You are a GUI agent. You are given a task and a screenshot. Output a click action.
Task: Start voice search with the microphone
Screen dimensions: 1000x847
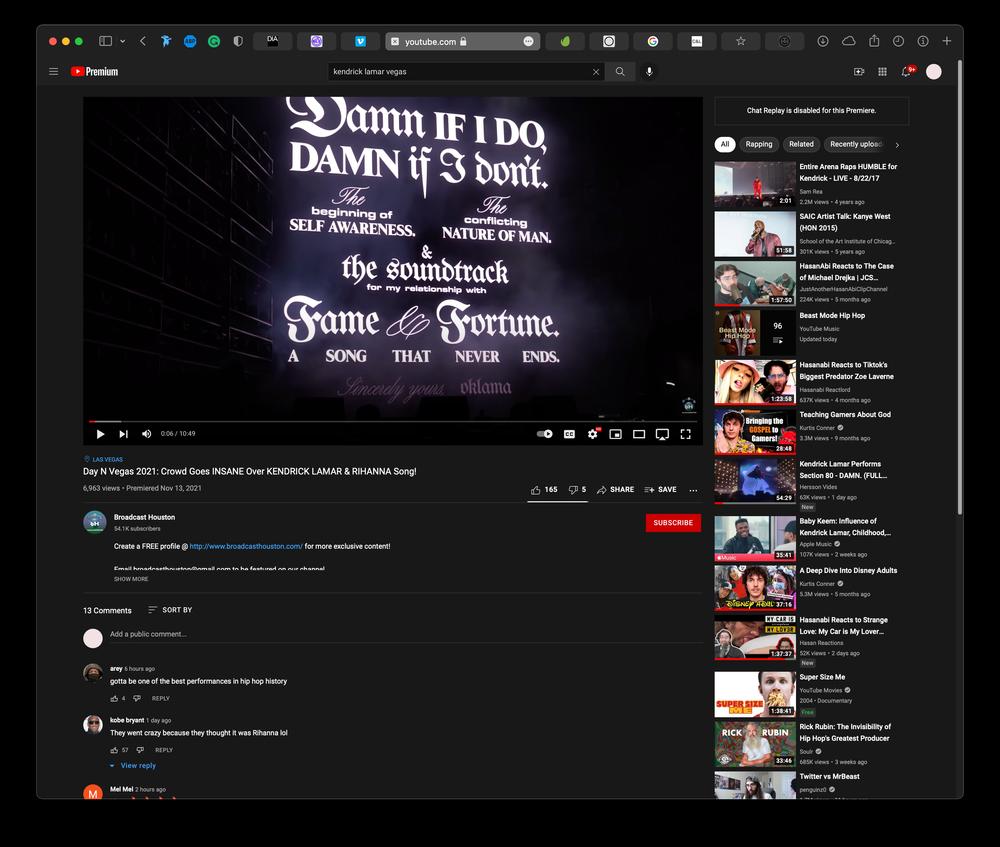(649, 71)
